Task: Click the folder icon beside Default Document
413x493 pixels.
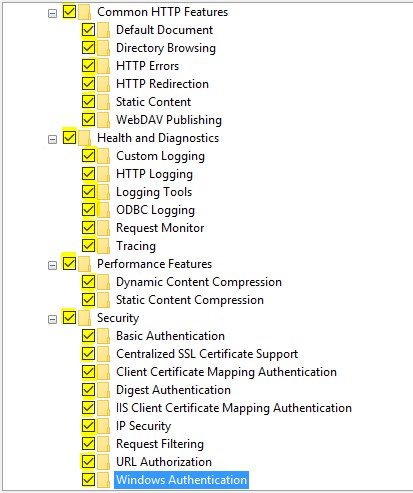Action: pos(104,30)
